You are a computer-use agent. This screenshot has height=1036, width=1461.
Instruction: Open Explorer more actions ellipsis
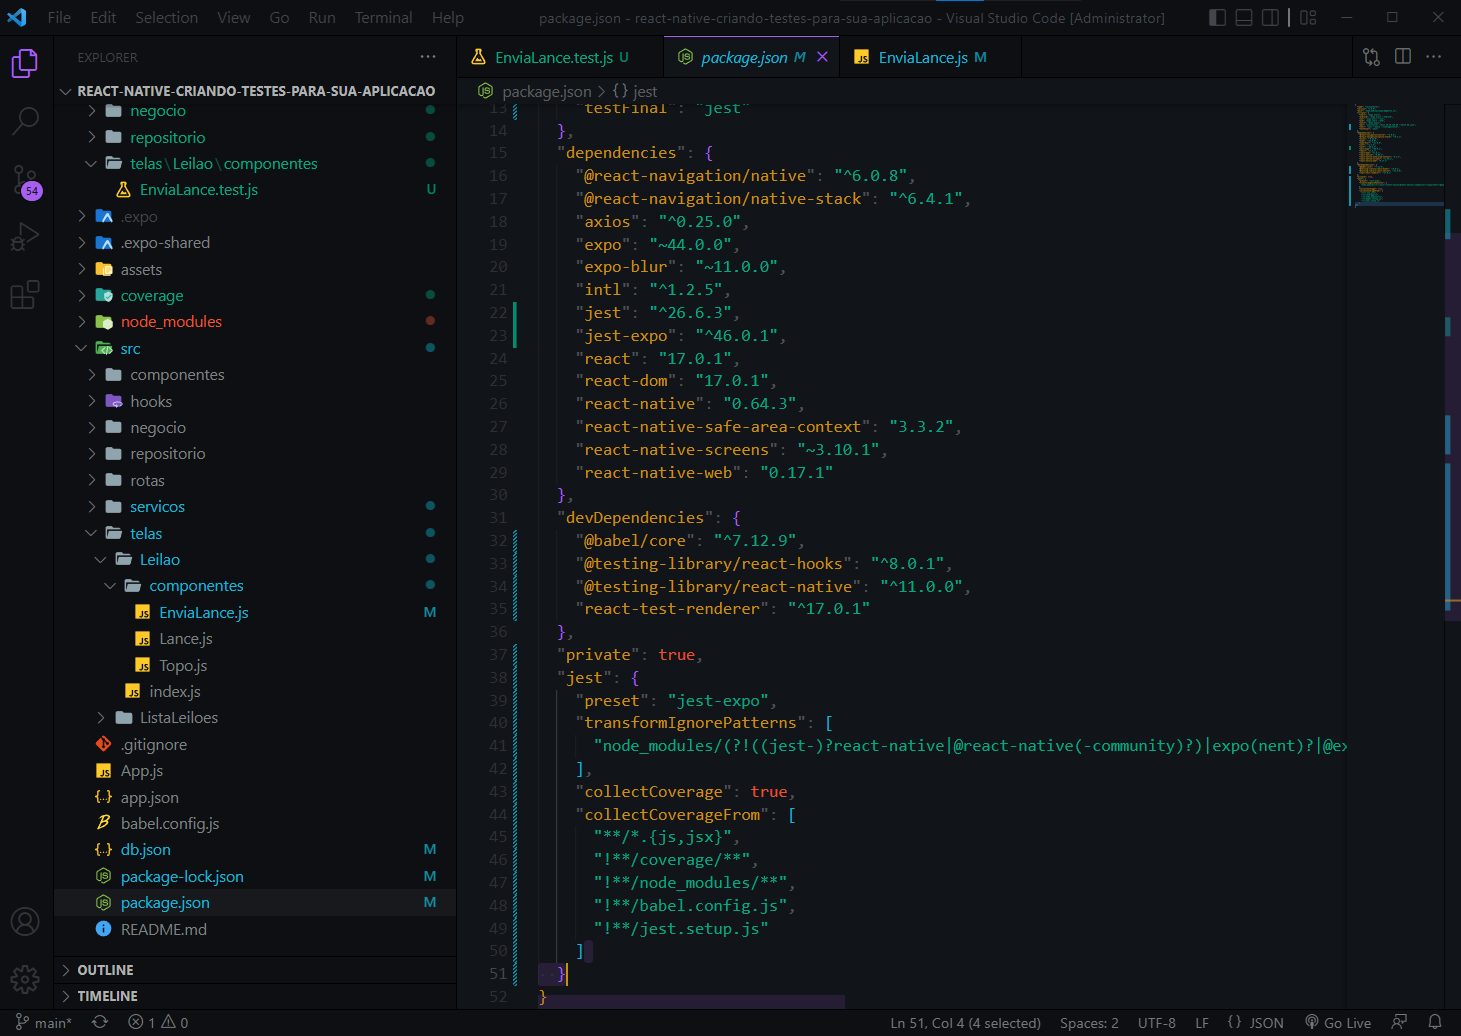click(x=428, y=57)
